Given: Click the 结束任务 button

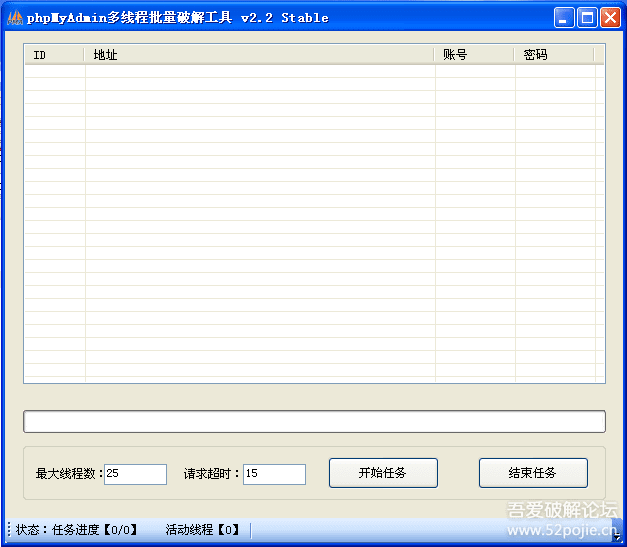Looking at the screenshot, I should point(533,473).
